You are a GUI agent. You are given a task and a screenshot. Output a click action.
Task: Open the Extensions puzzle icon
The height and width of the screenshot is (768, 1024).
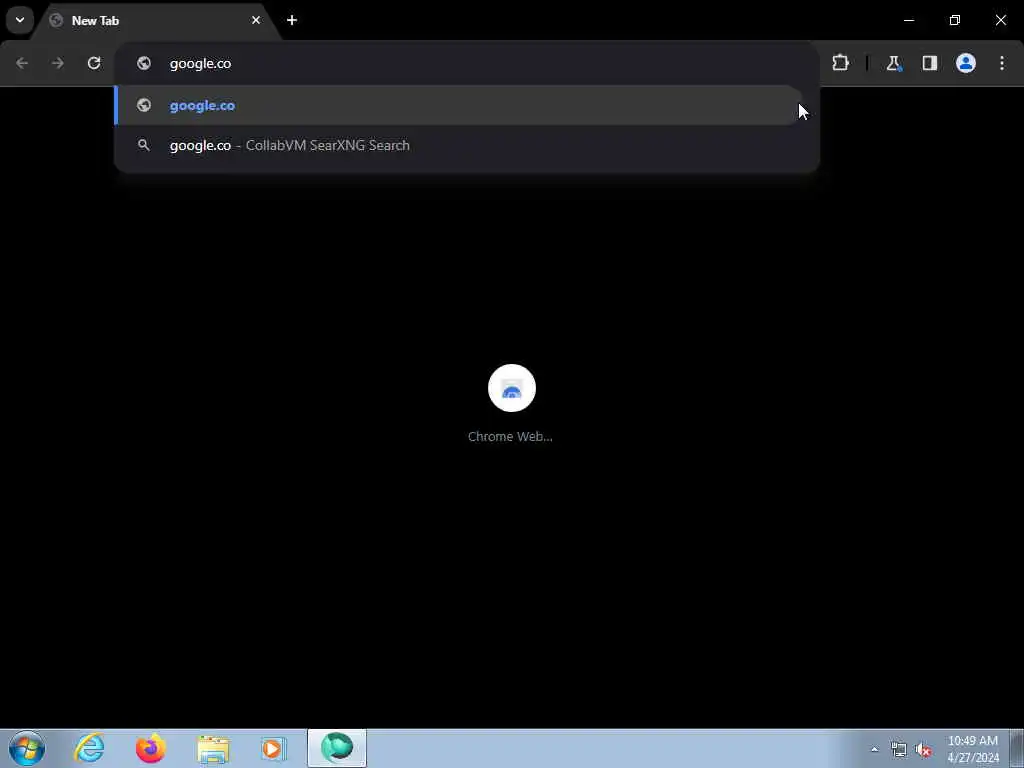[x=840, y=63]
